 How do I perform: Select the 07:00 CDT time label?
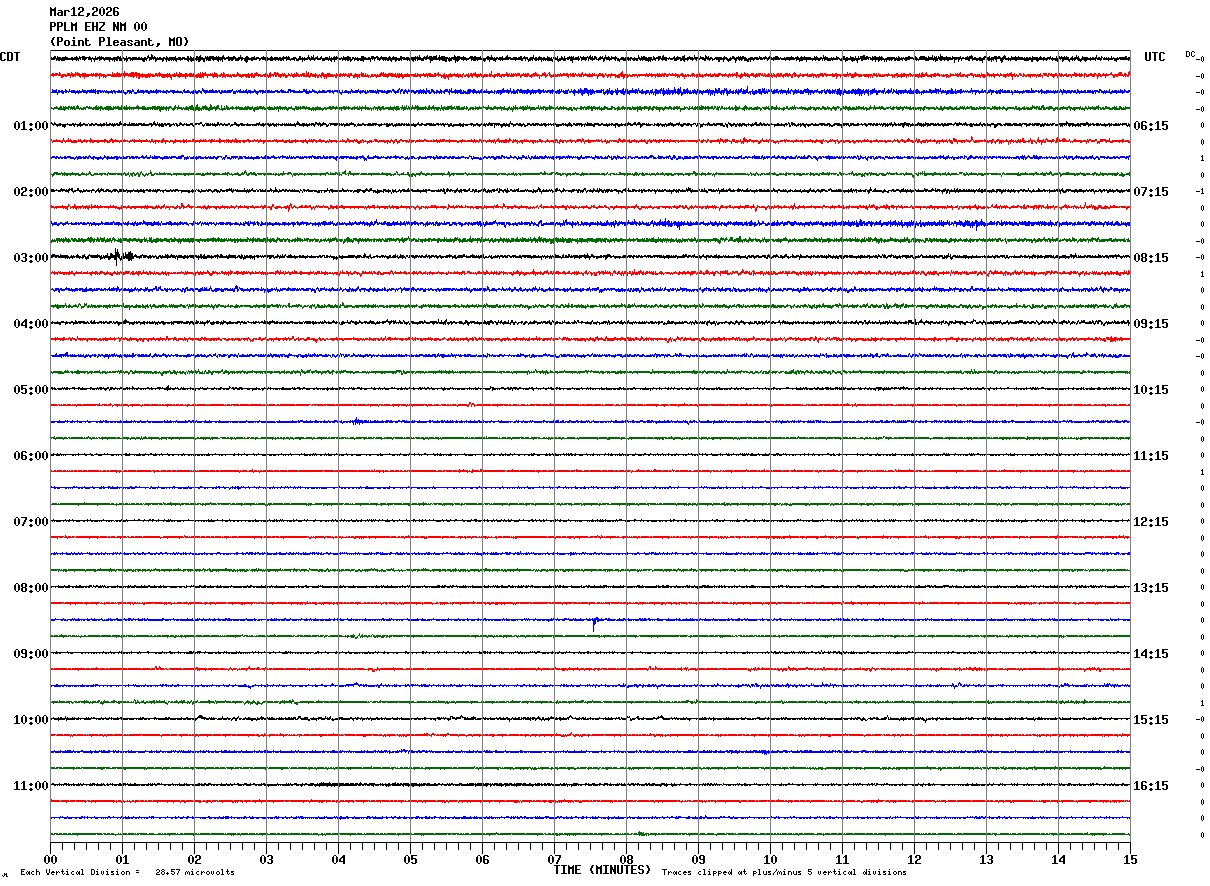point(30,522)
